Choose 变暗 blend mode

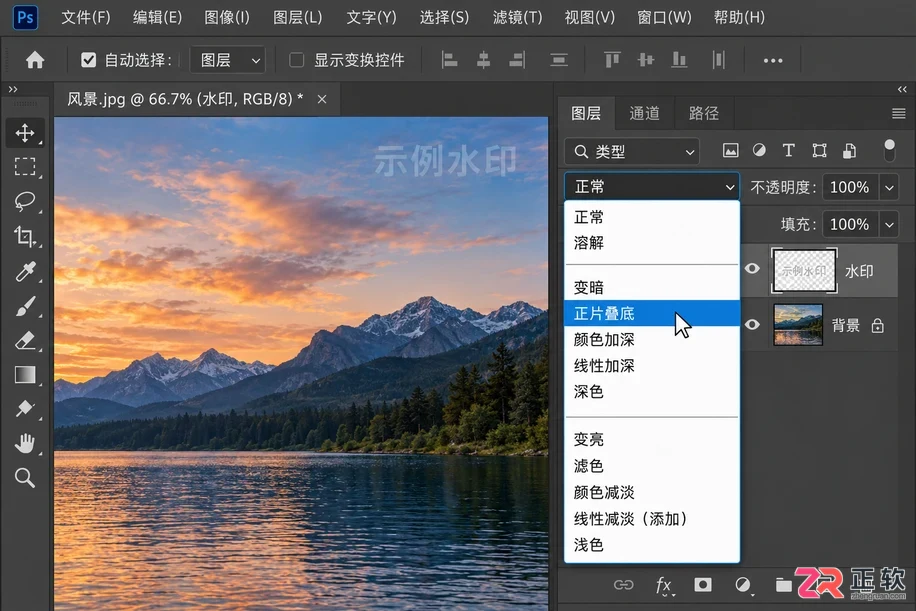click(x=652, y=287)
